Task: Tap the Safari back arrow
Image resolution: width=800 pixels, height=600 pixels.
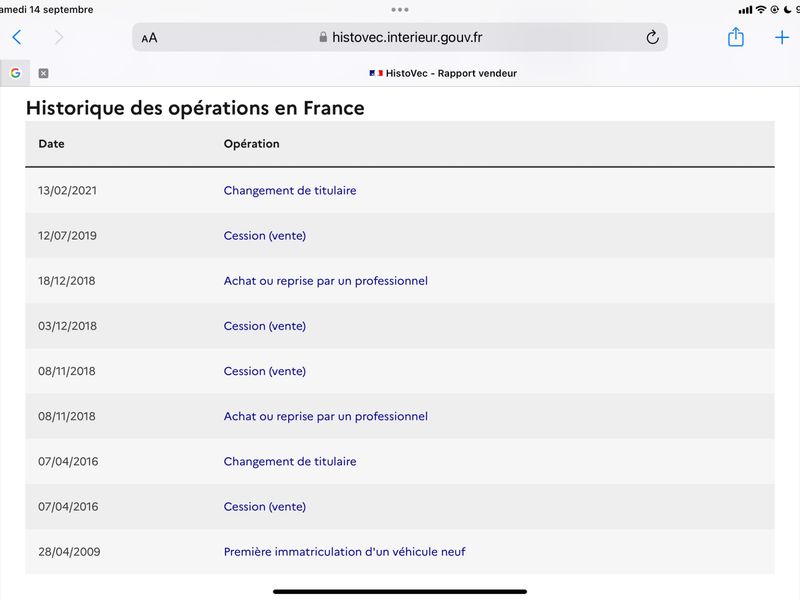Action: pos(17,37)
